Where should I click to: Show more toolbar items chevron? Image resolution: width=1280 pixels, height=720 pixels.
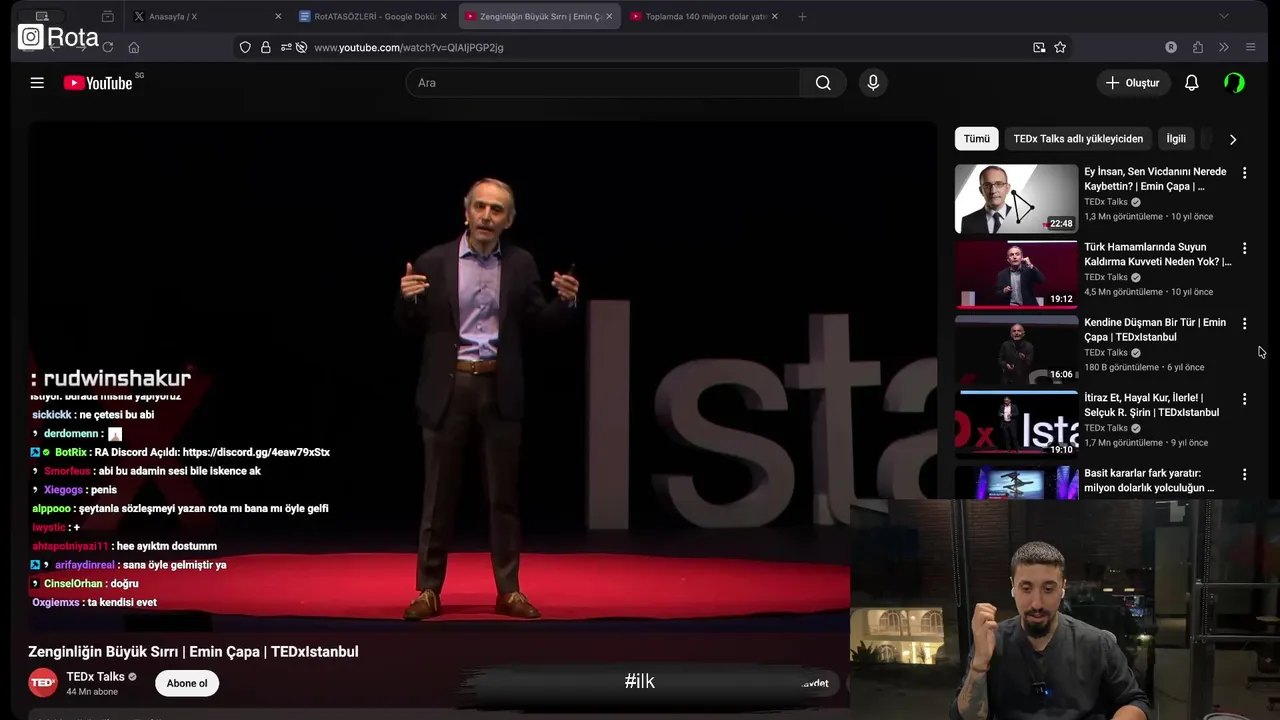click(x=1223, y=47)
